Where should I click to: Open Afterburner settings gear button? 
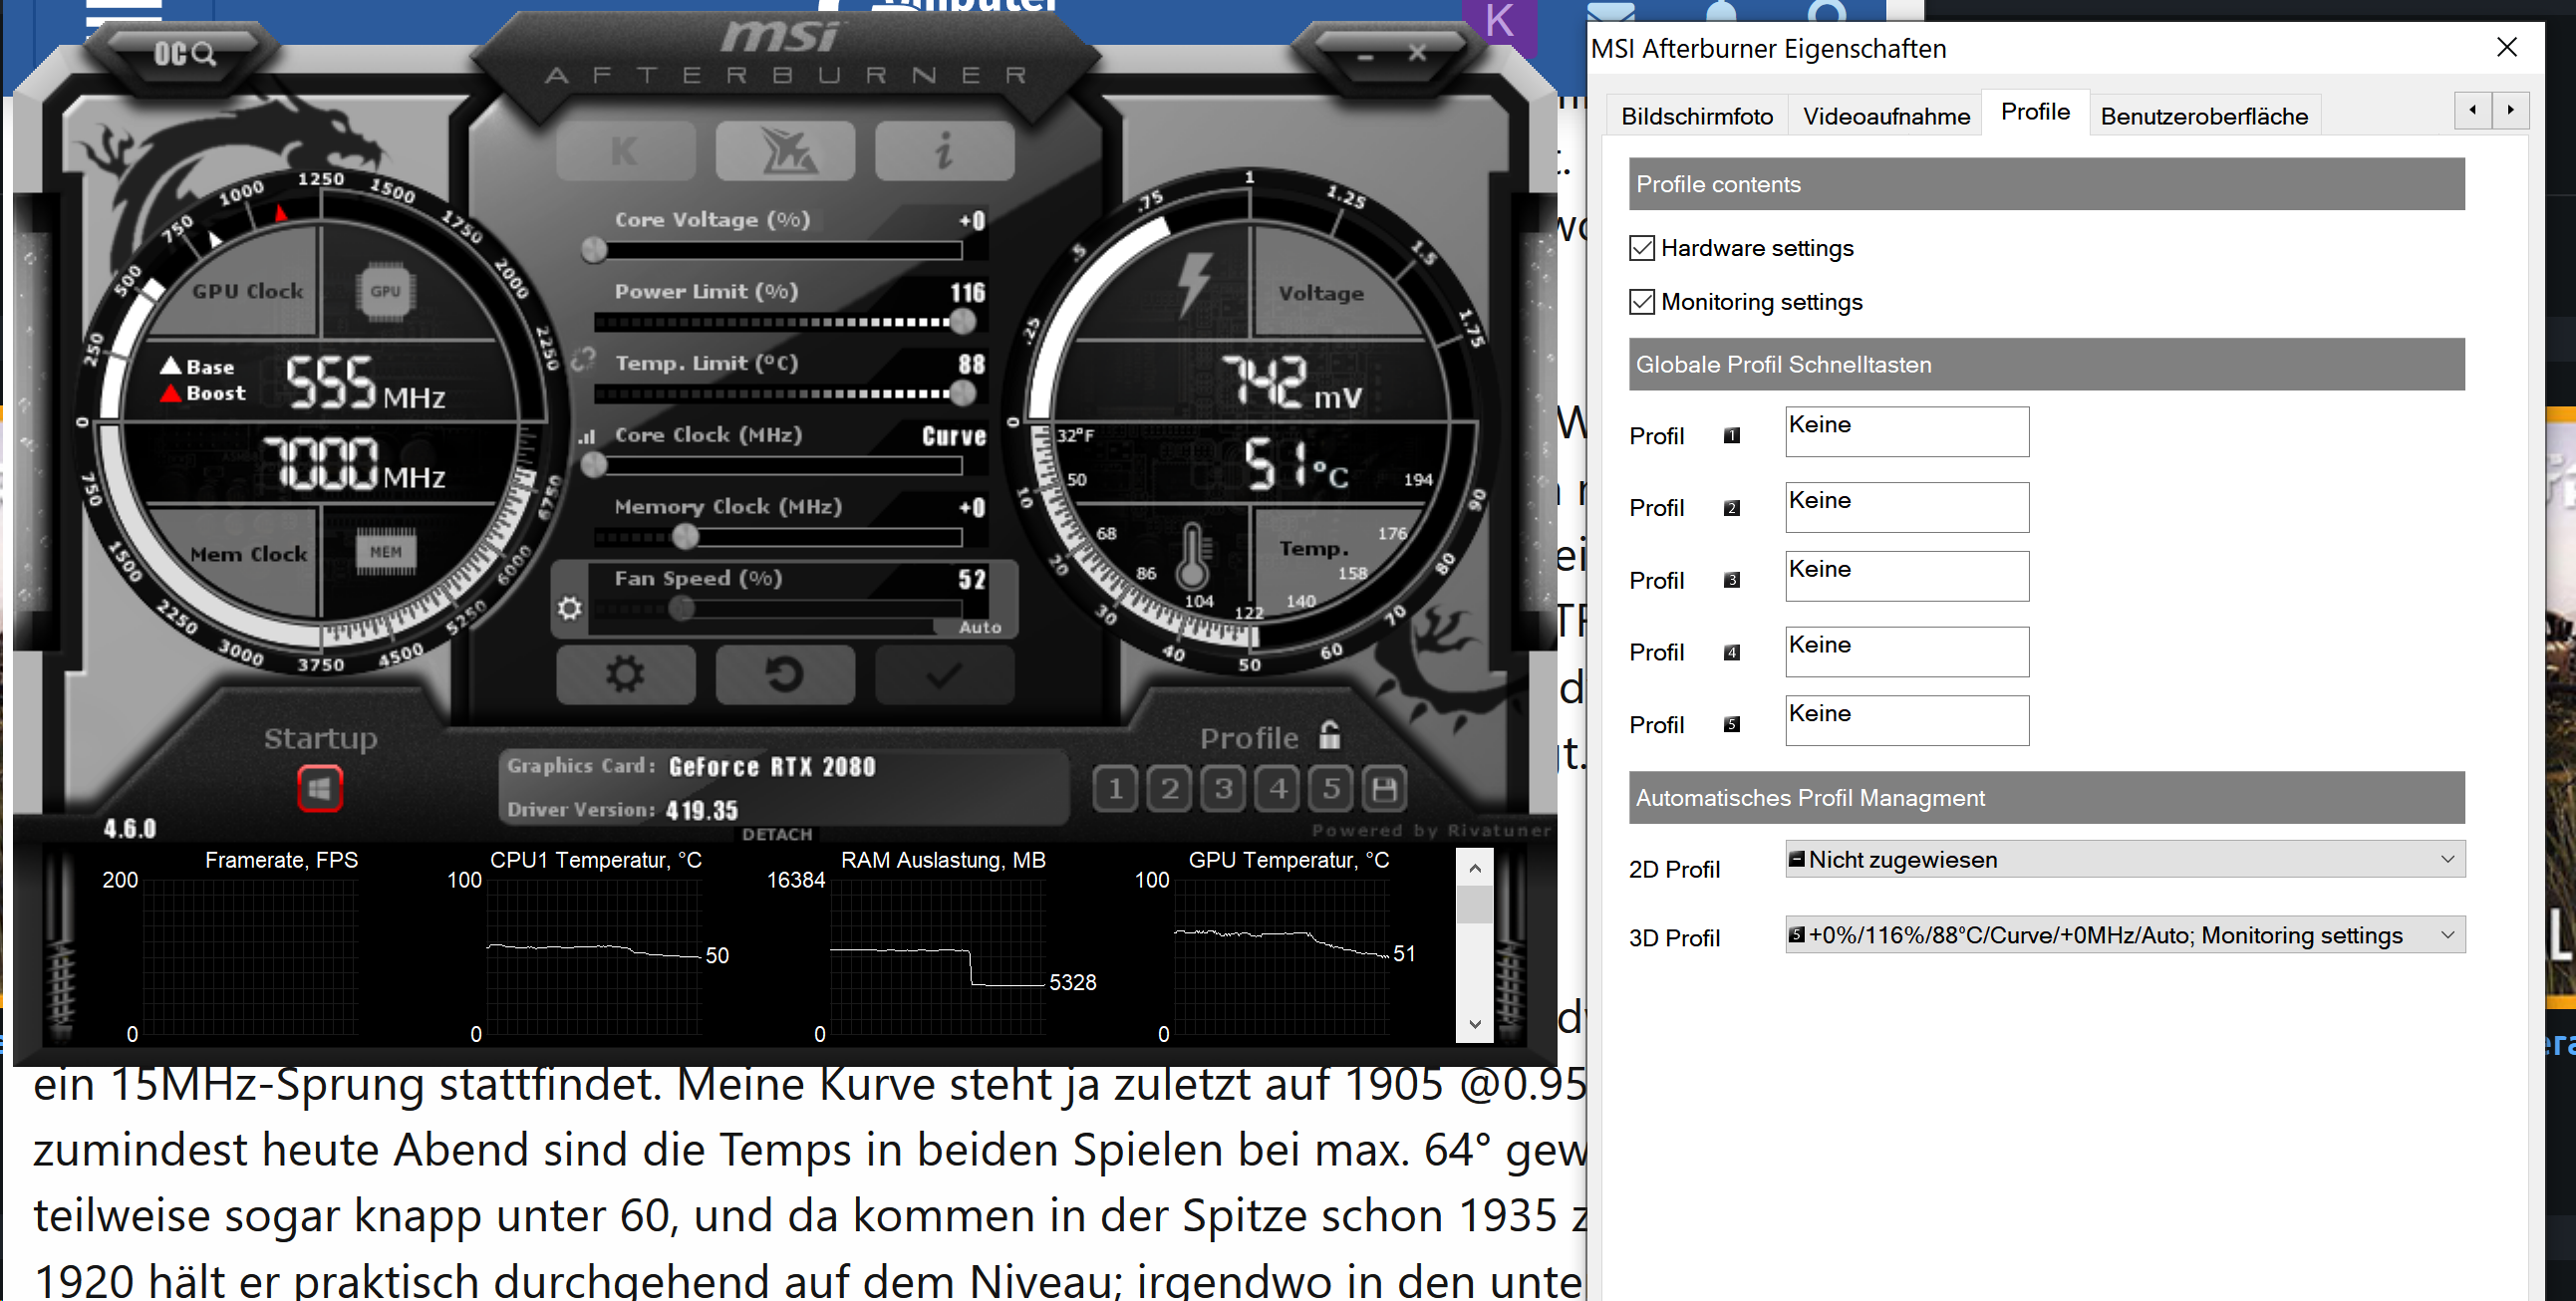pyautogui.click(x=625, y=675)
